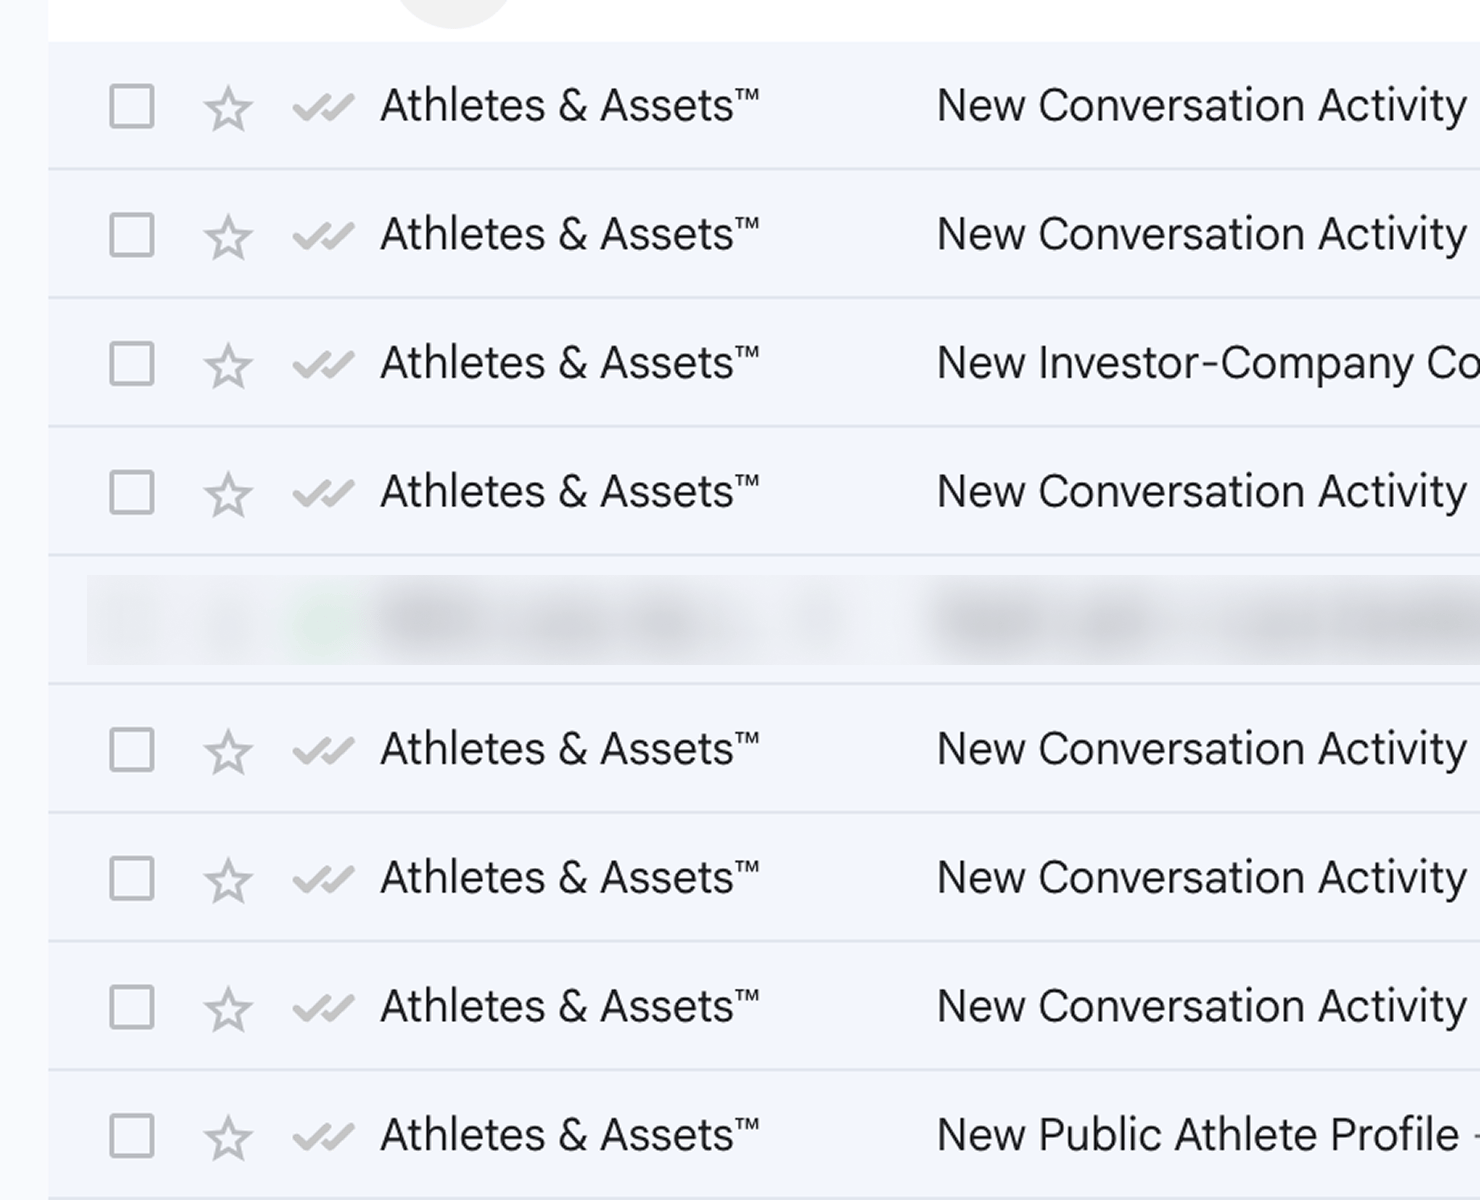Star the topmost Athletes & Assets email

pyautogui.click(x=228, y=108)
